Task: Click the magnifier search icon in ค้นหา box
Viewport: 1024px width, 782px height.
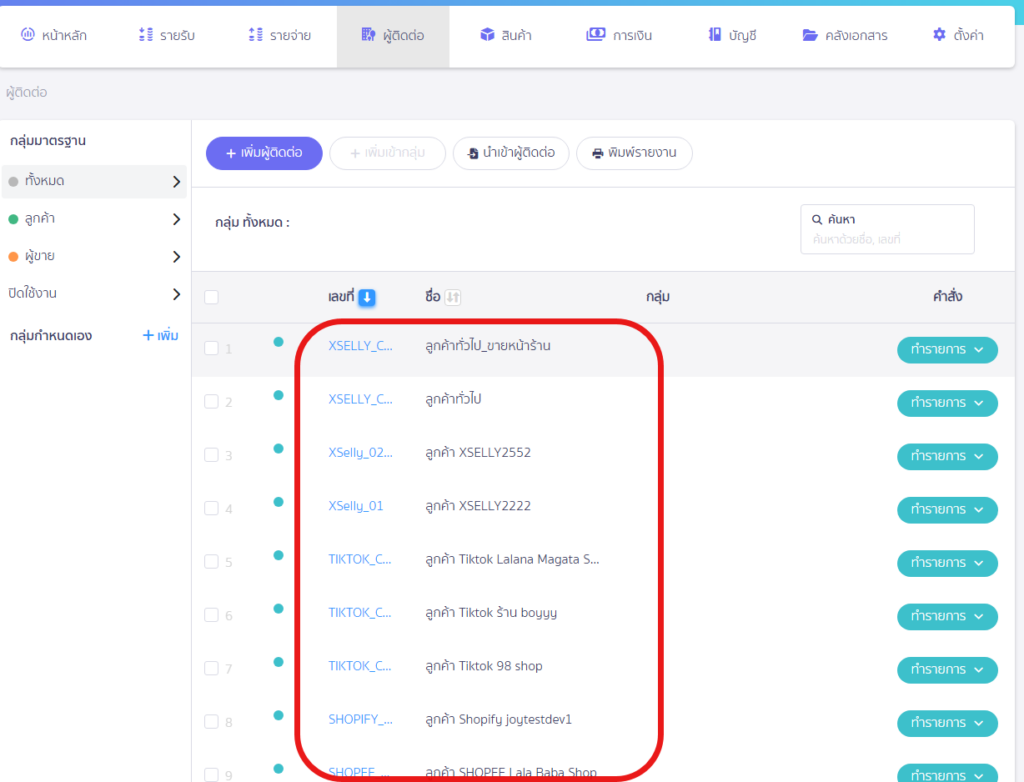Action: [817, 219]
